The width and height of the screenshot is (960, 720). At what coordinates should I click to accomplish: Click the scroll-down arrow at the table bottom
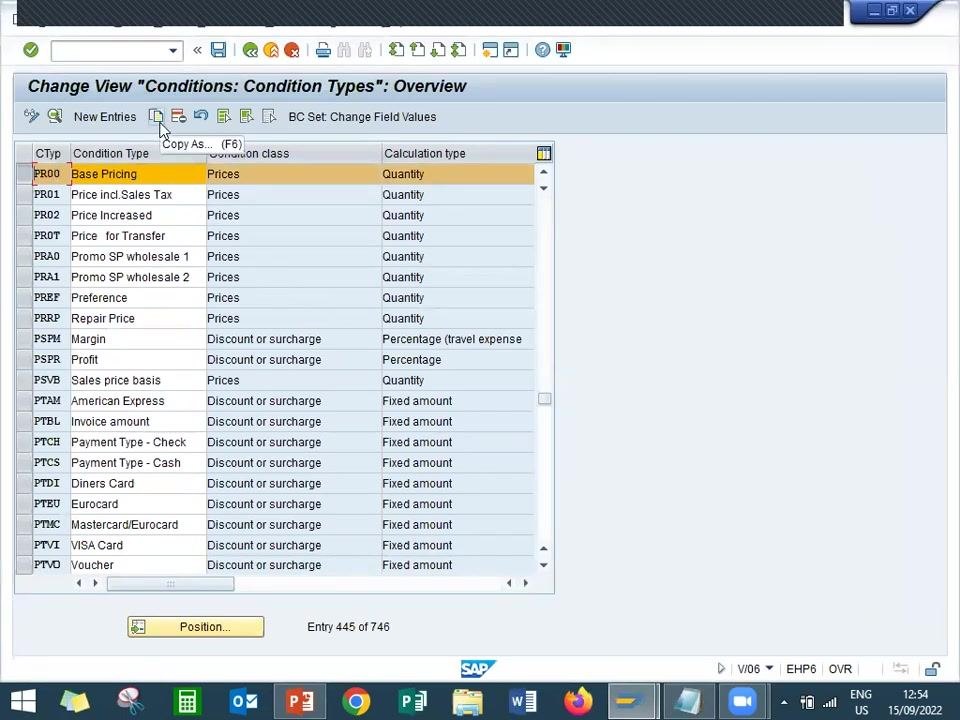[544, 565]
